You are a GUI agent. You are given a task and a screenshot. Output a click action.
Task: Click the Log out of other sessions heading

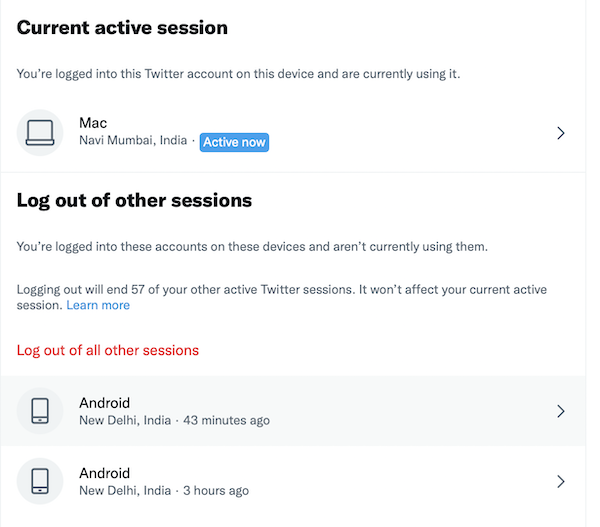pos(134,200)
